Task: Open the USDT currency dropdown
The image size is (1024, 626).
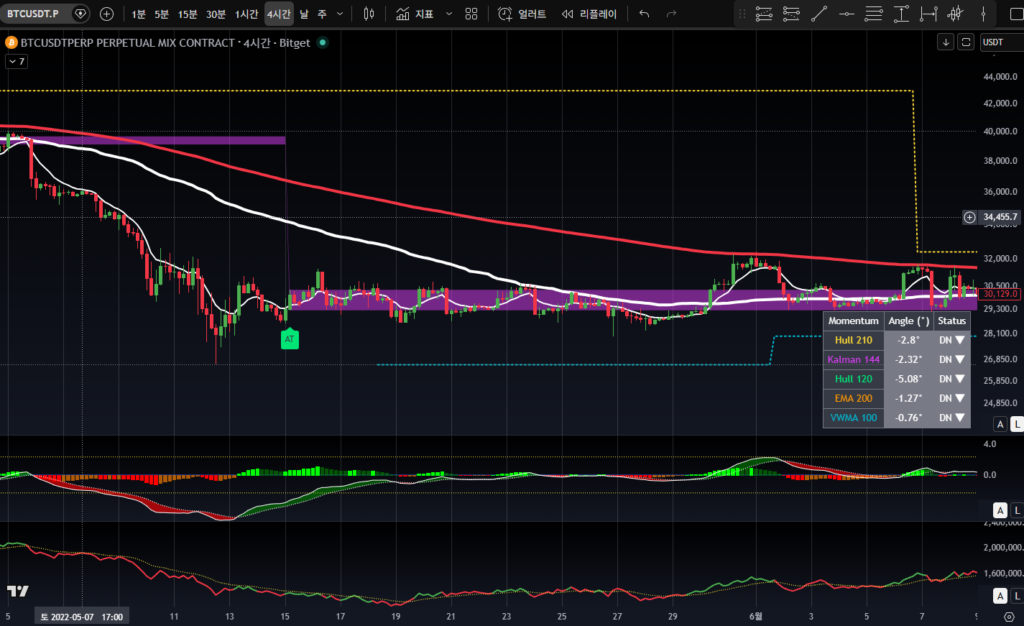Action: [x=999, y=42]
